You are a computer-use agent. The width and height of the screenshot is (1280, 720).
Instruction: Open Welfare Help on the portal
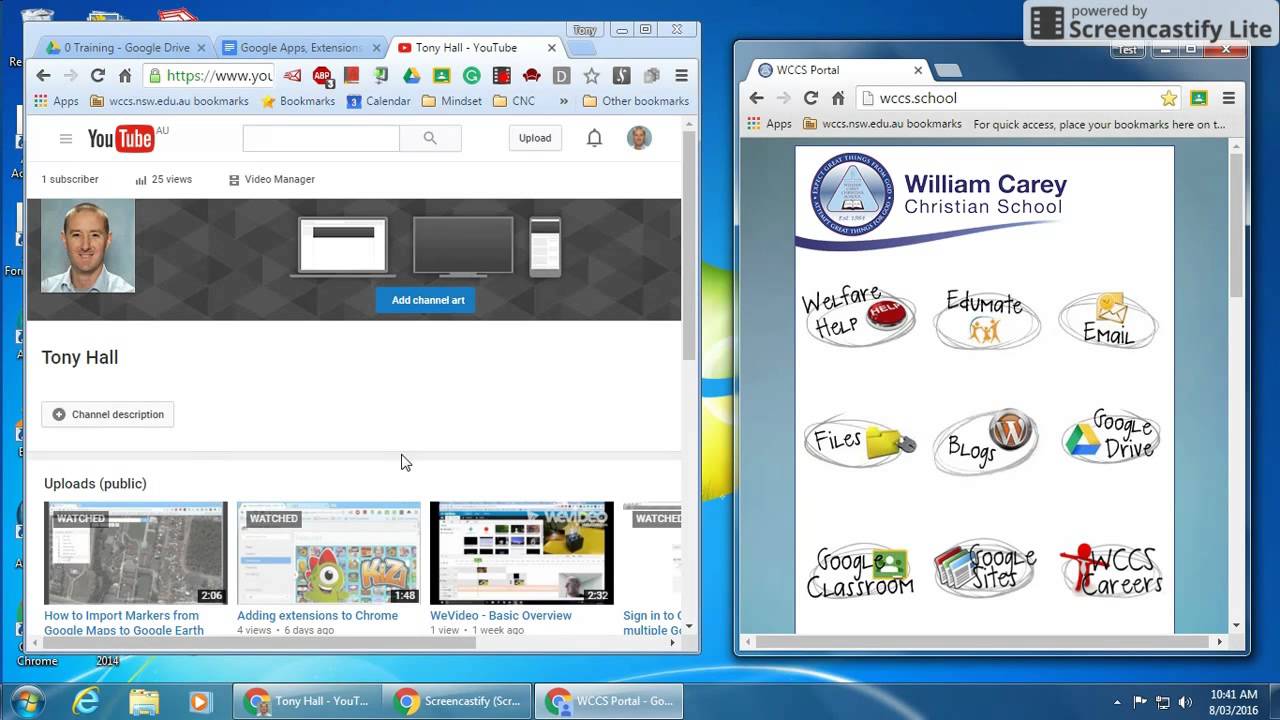click(x=859, y=314)
